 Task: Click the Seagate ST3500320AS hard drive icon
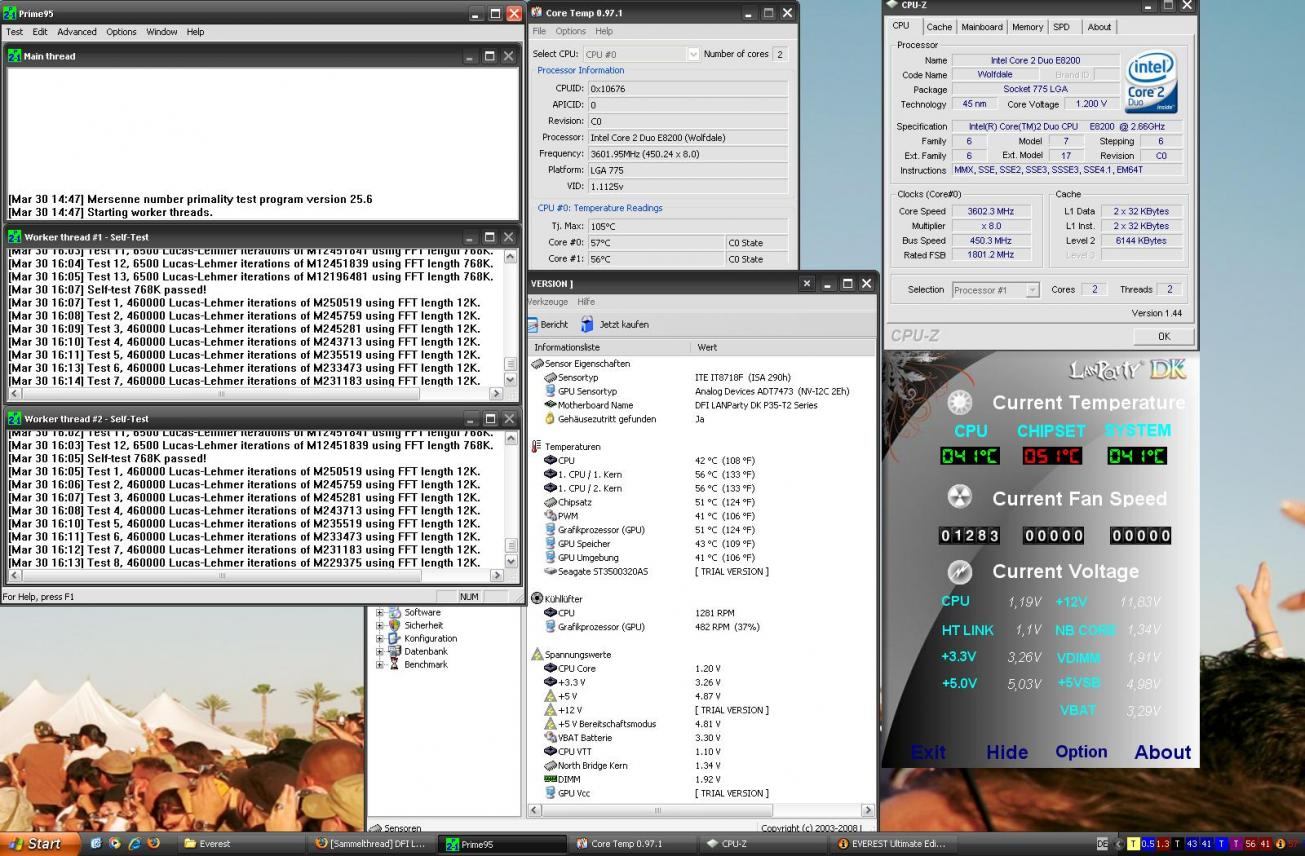550,571
